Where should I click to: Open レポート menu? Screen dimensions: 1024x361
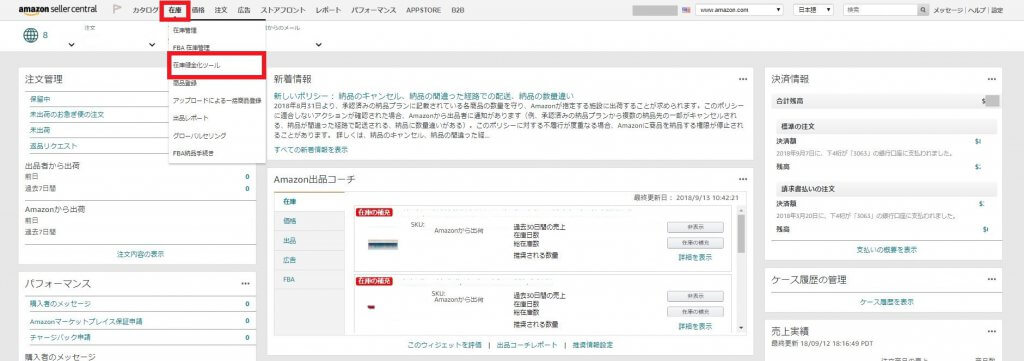(328, 10)
